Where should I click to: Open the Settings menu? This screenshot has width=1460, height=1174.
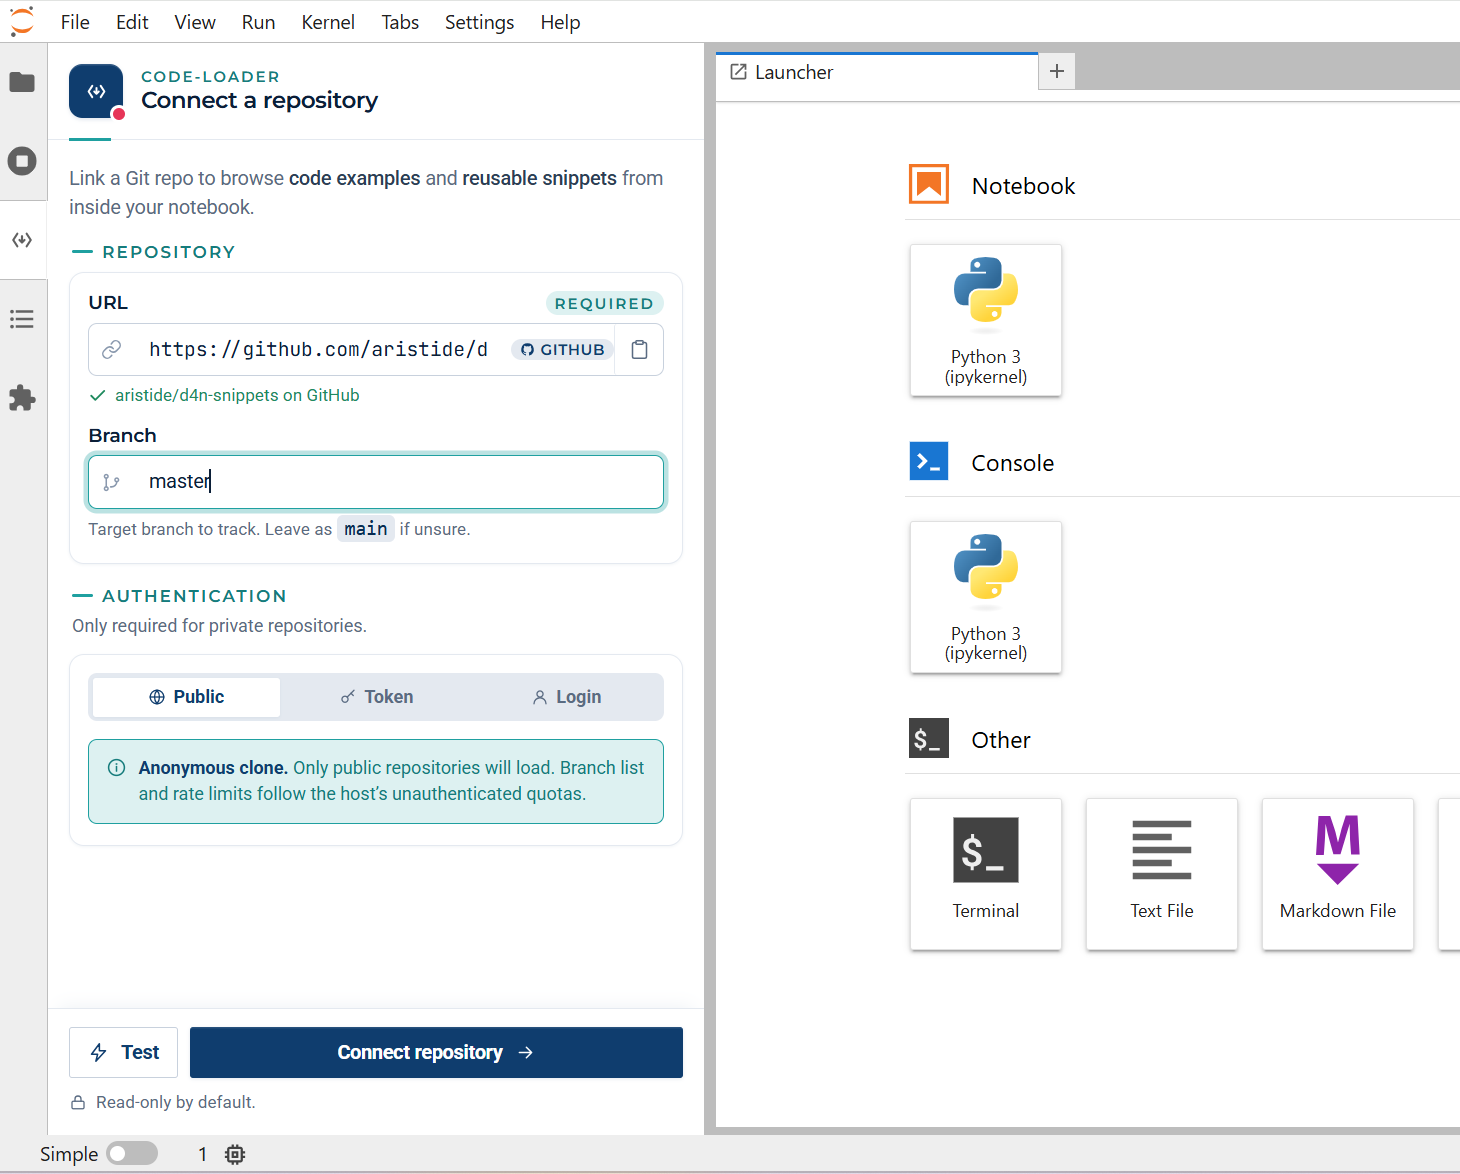(479, 22)
